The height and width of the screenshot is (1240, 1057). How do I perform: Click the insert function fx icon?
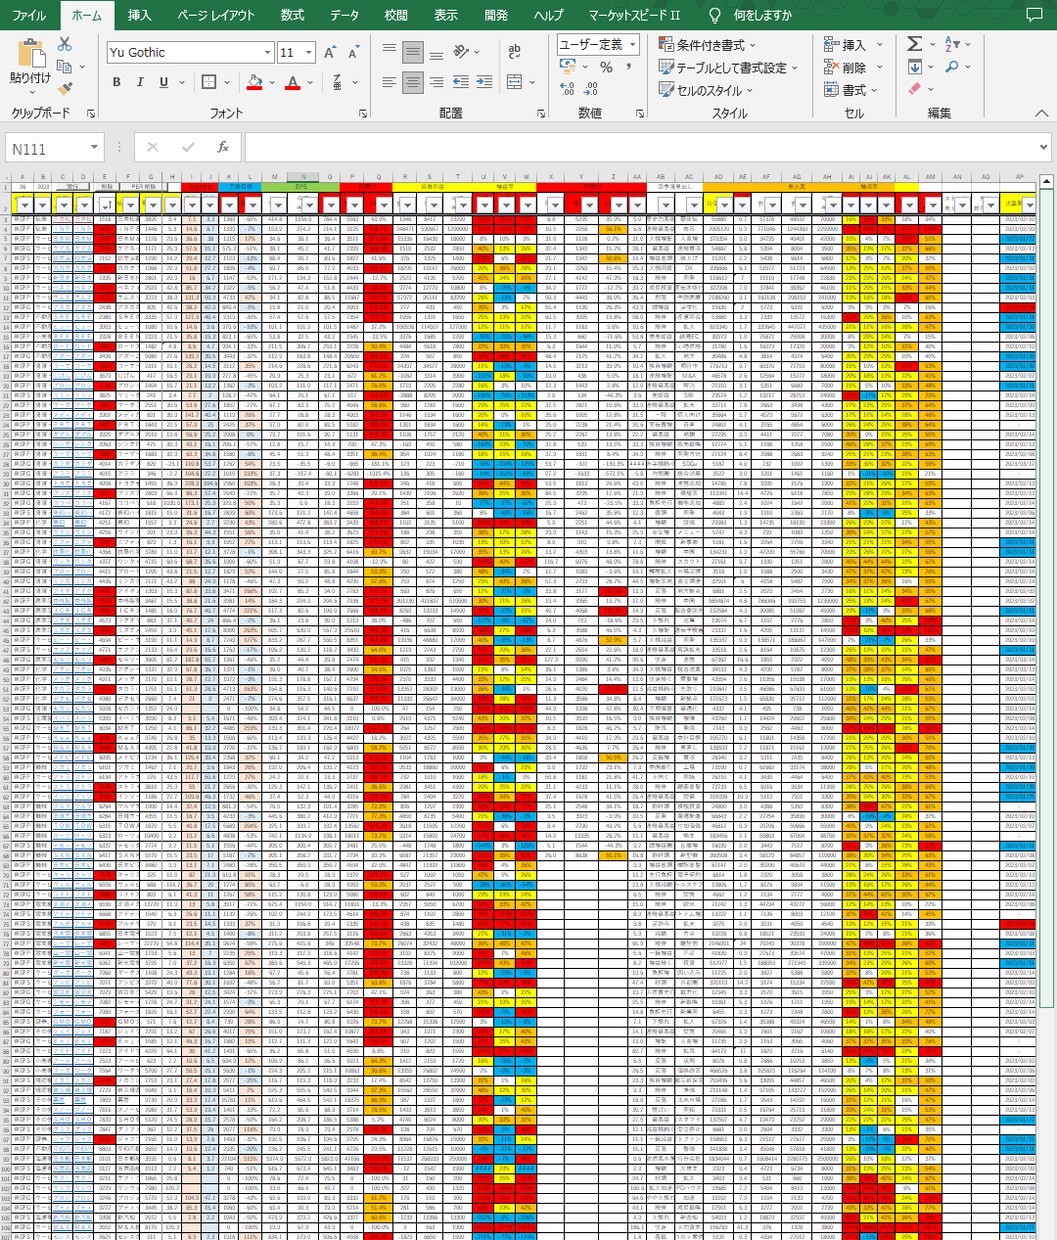(223, 148)
